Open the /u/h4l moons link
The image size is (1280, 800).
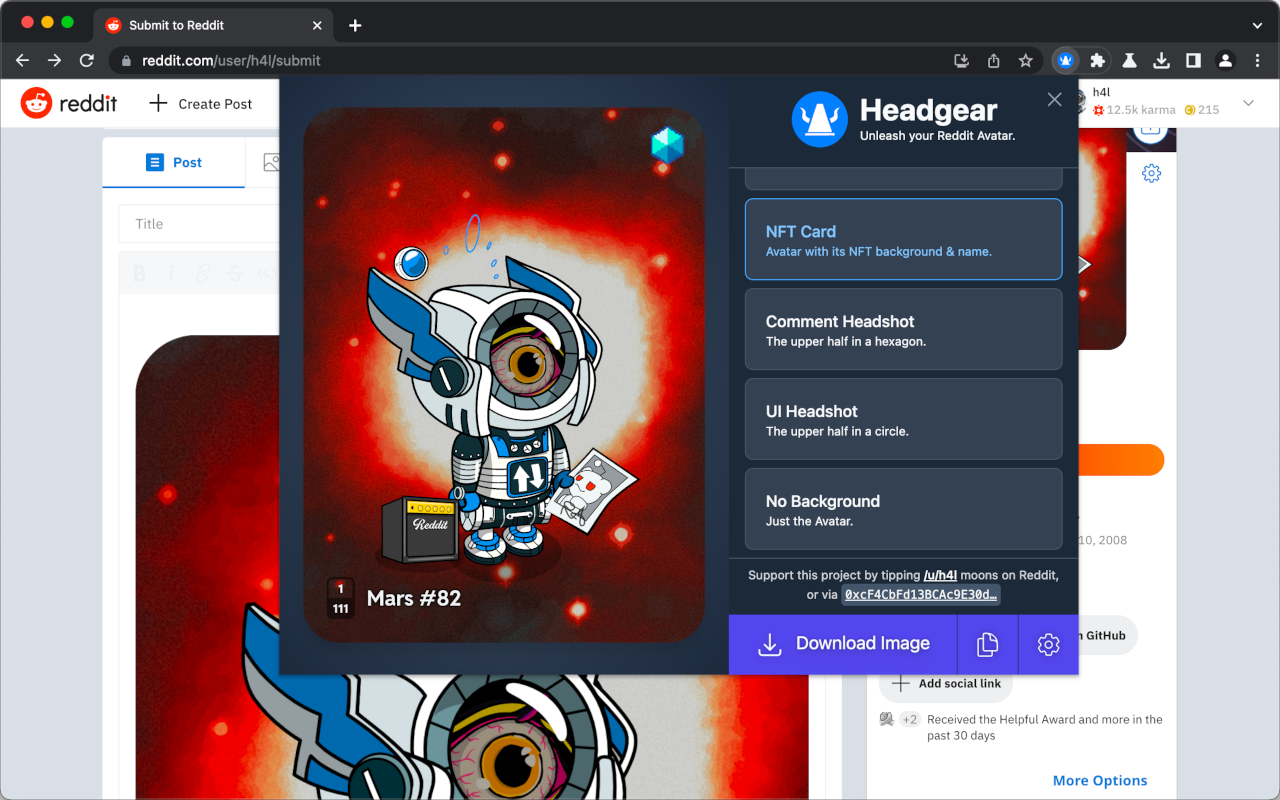(x=941, y=575)
